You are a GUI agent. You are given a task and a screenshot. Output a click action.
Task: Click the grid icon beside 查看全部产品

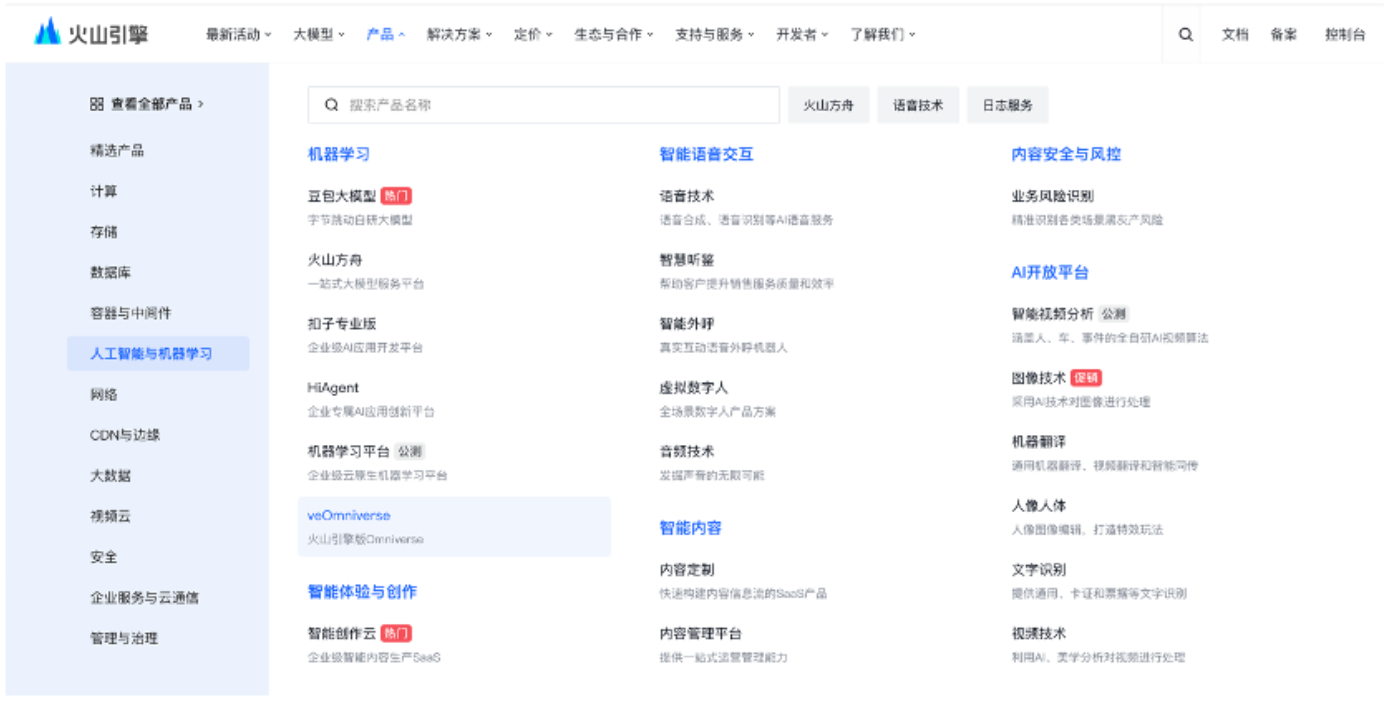[96, 104]
